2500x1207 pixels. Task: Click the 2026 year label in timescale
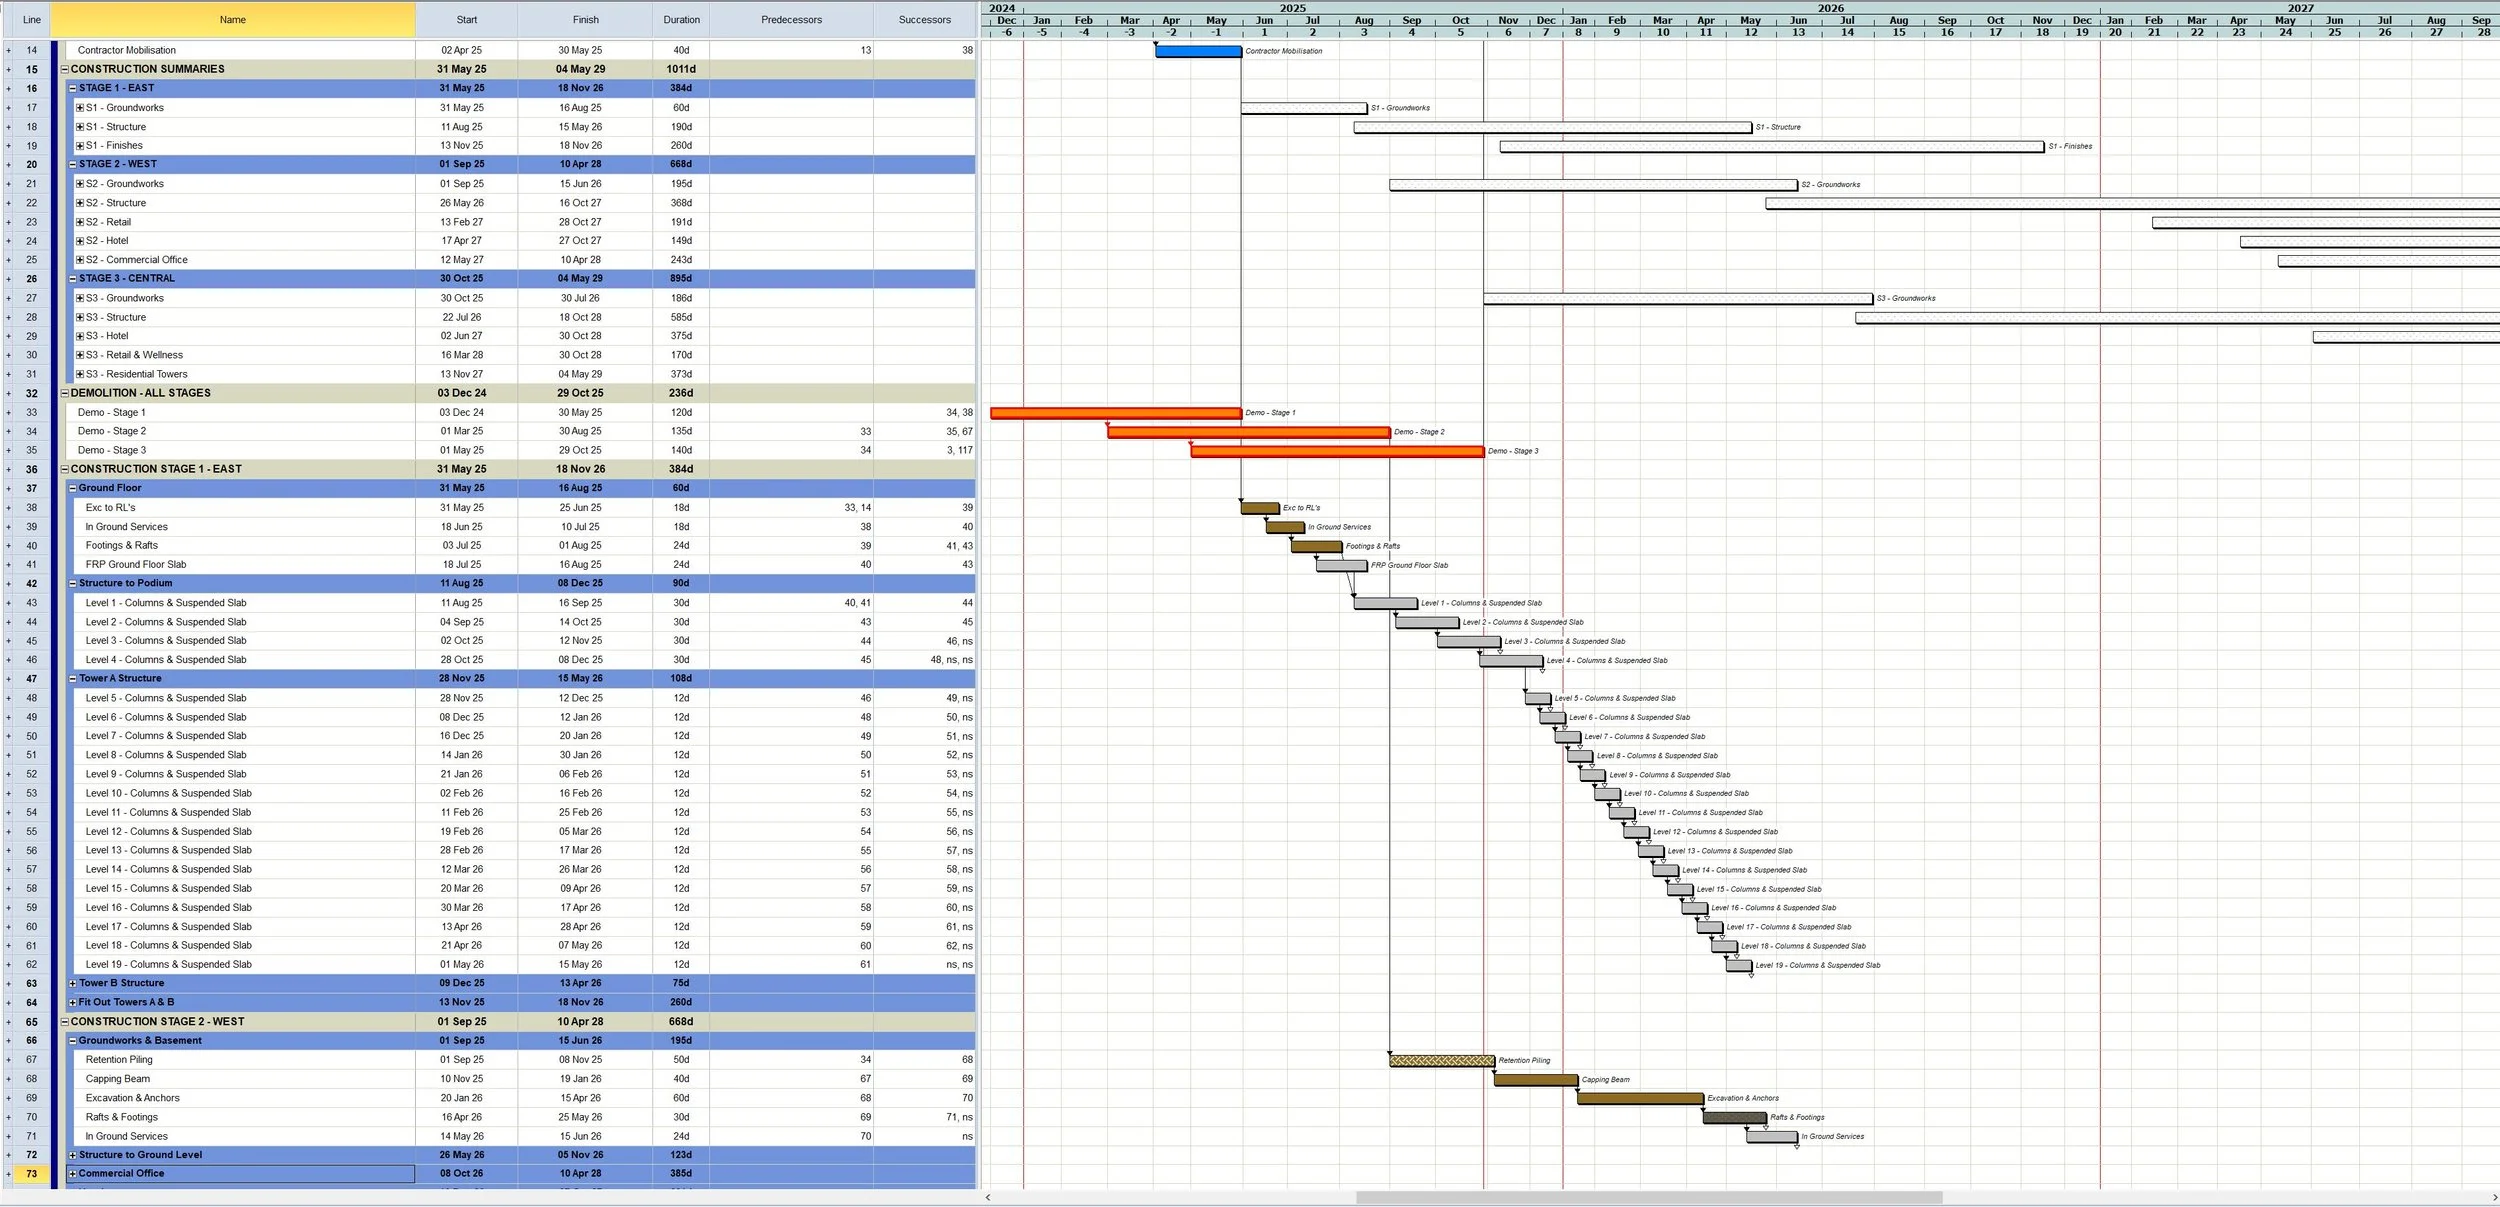coord(1830,8)
